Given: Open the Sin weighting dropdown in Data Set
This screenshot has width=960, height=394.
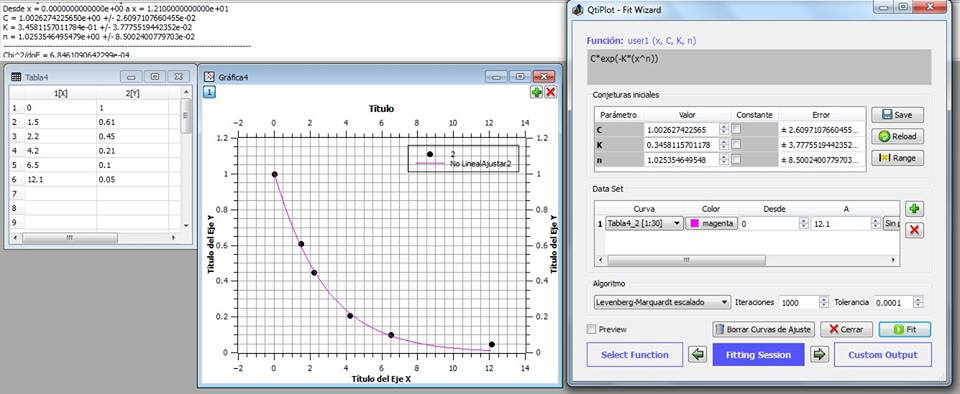Looking at the screenshot, I should tap(891, 224).
